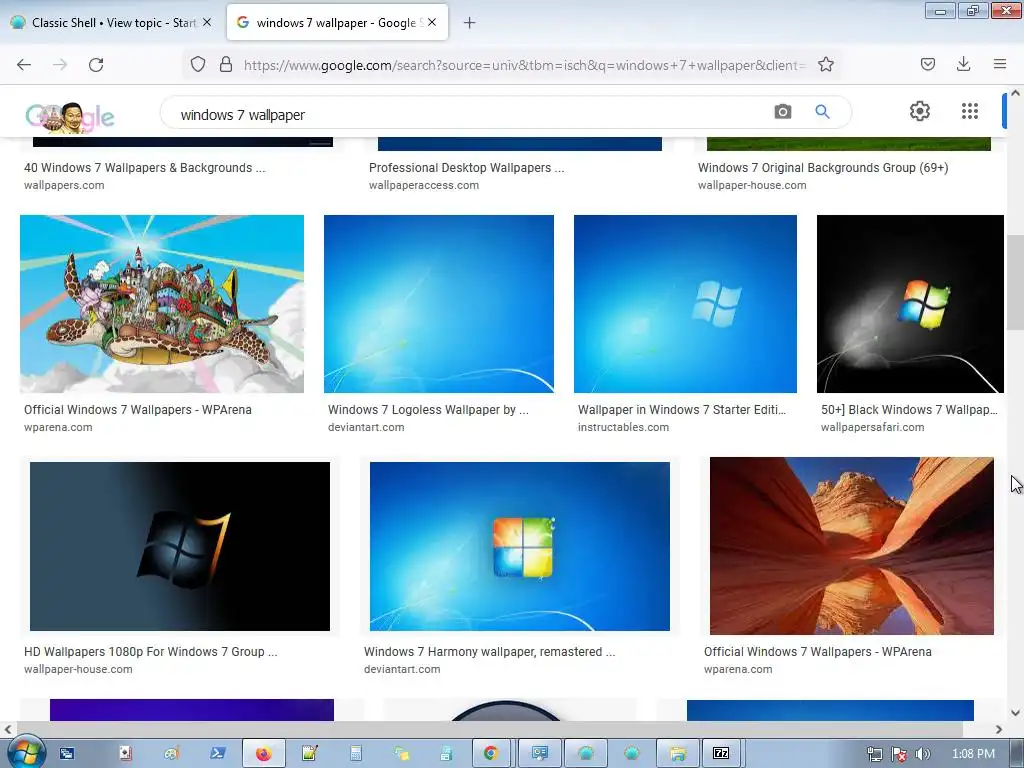
Task: Open the Firefox downloads panel
Action: [963, 64]
